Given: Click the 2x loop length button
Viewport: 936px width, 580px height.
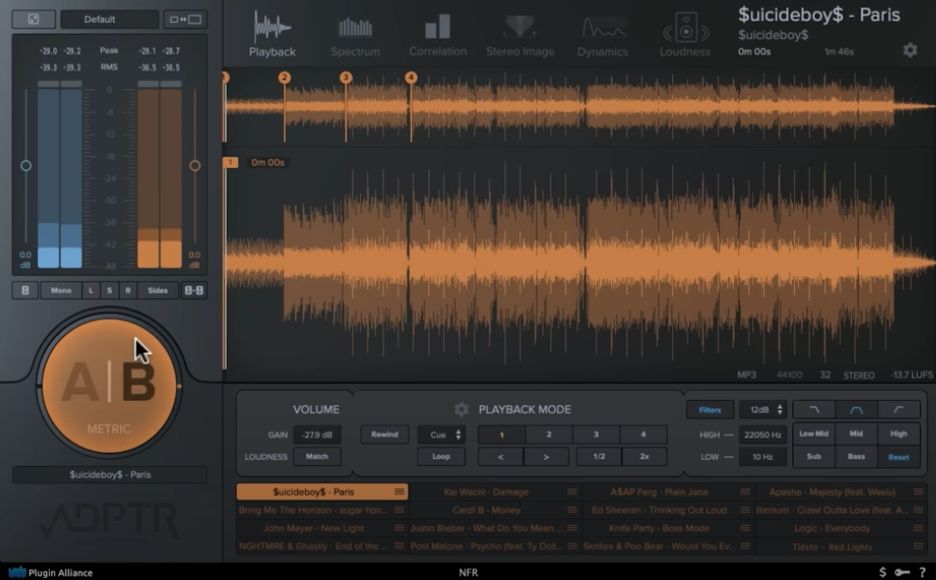Looking at the screenshot, I should tap(644, 456).
